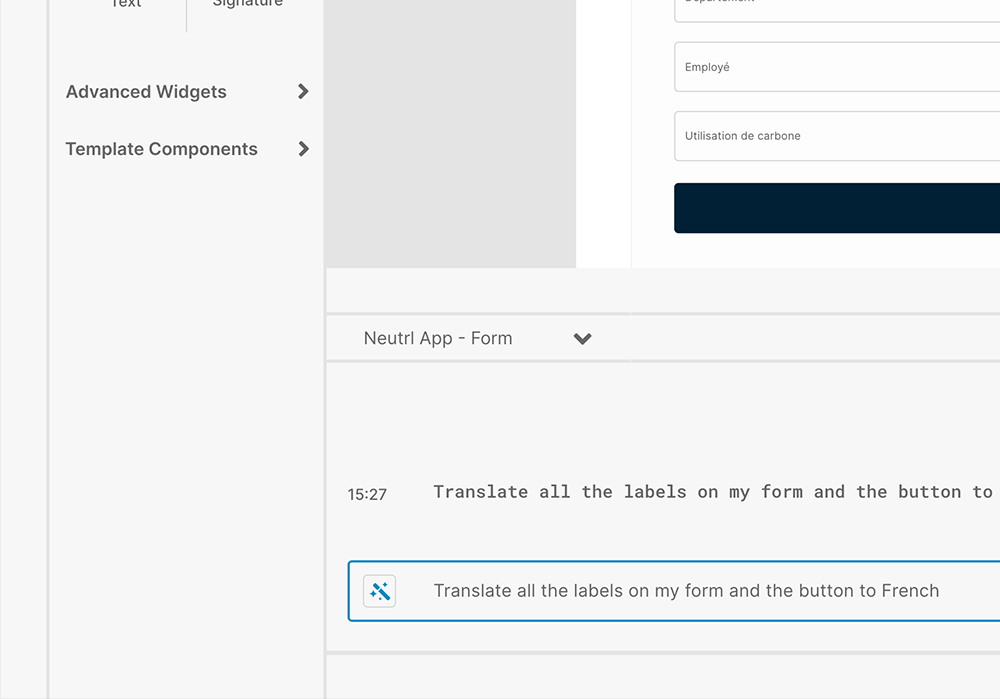Click the Neutrl App - Form title
Viewport: 1000px width, 699px height.
coord(438,339)
